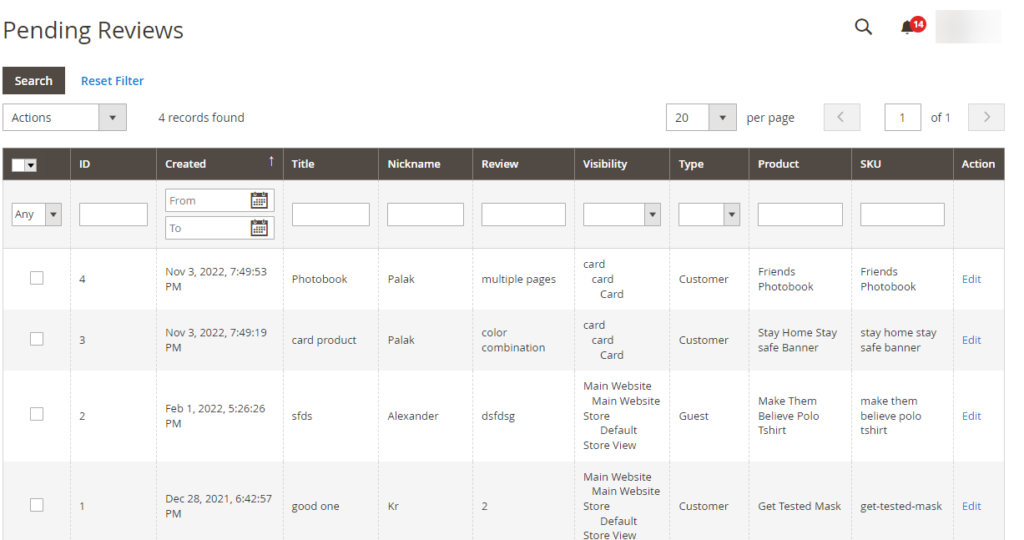Select checkbox for review ID 3
The image size is (1024, 540).
pyautogui.click(x=37, y=340)
